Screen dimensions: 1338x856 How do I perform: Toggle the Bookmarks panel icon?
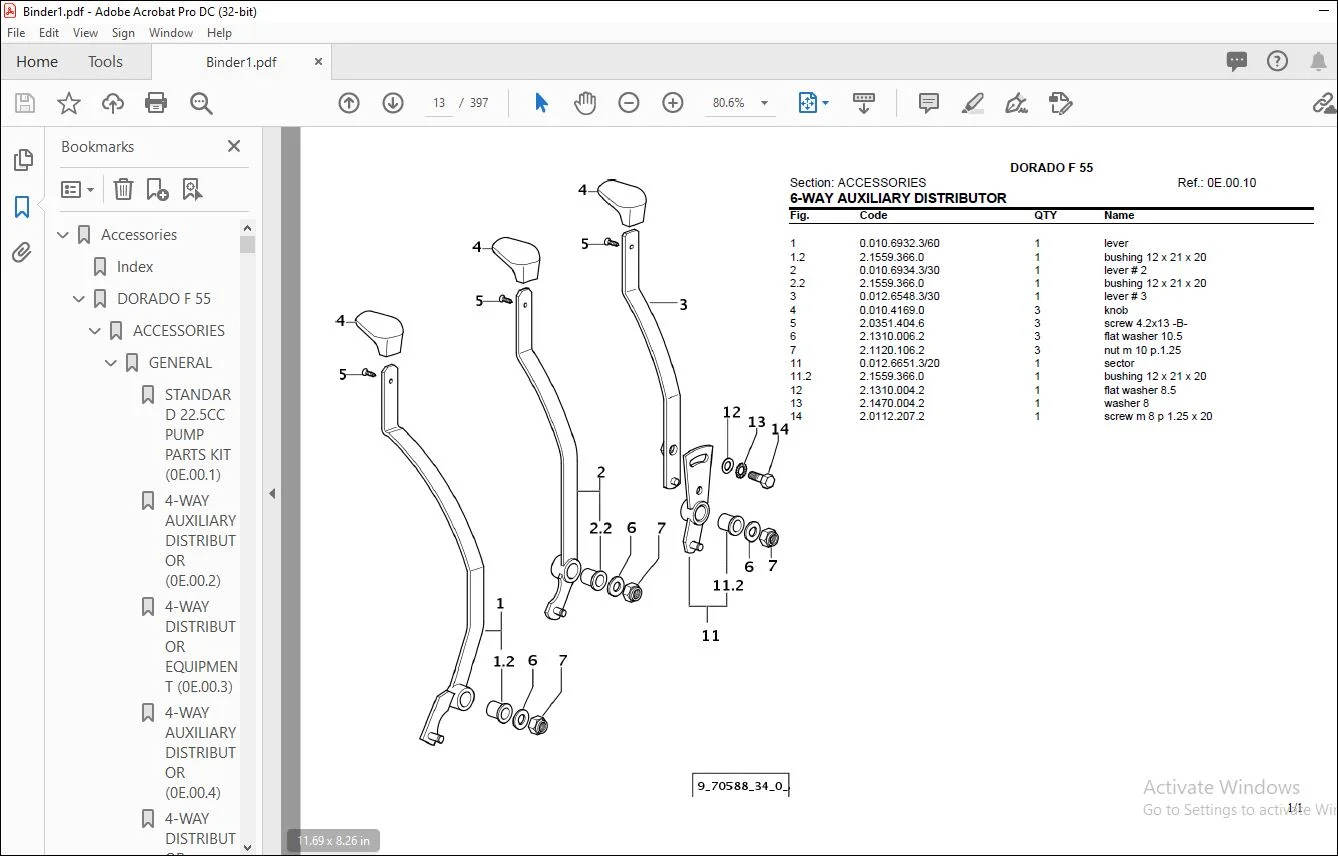(x=22, y=207)
